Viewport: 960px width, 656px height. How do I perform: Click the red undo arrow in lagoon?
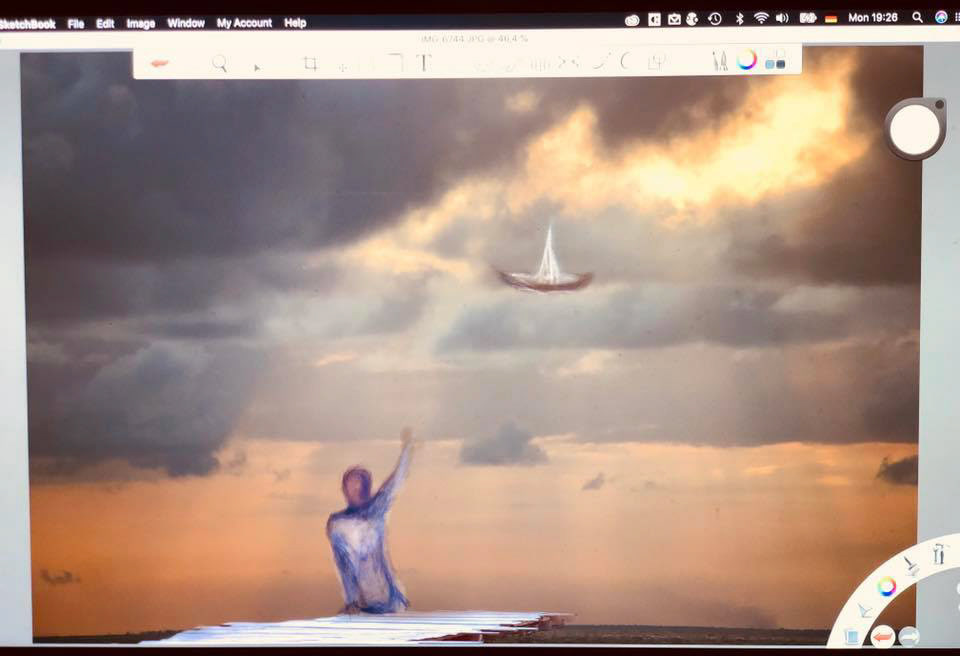click(x=883, y=637)
